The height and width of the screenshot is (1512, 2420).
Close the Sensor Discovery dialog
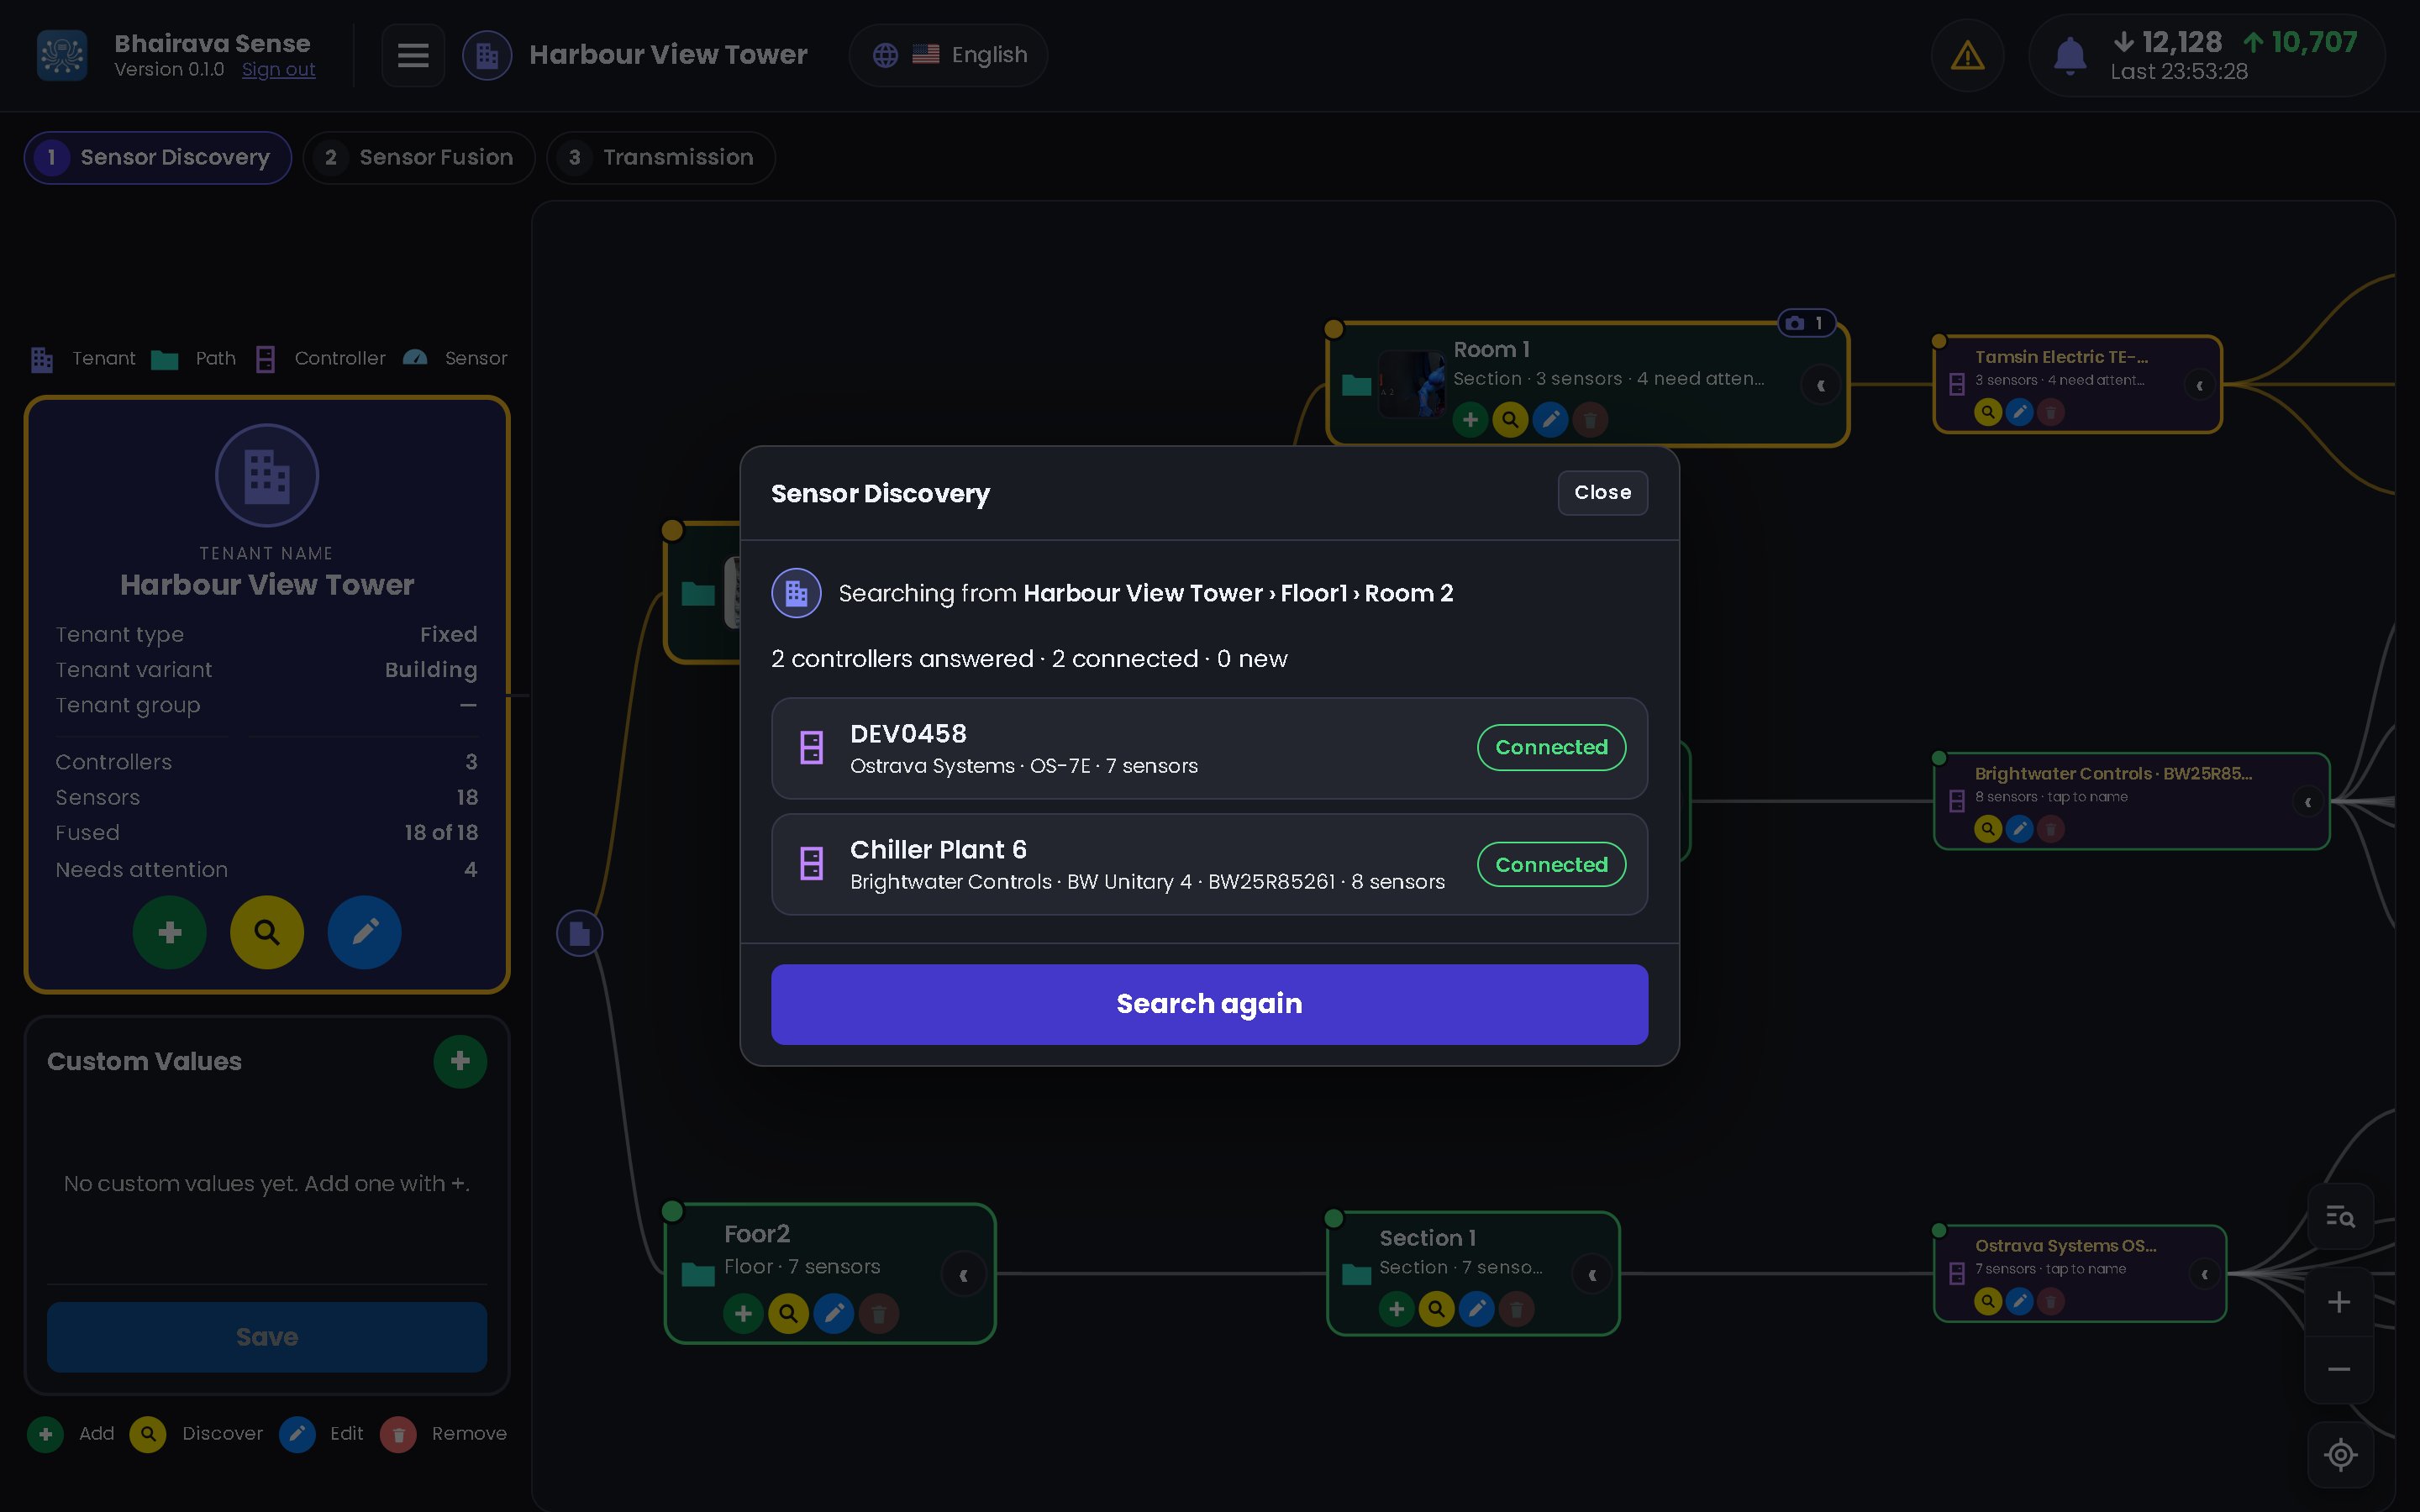(x=1602, y=492)
